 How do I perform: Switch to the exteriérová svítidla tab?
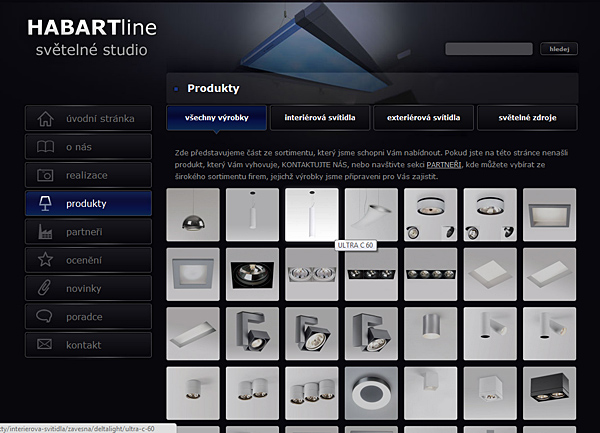coord(424,118)
